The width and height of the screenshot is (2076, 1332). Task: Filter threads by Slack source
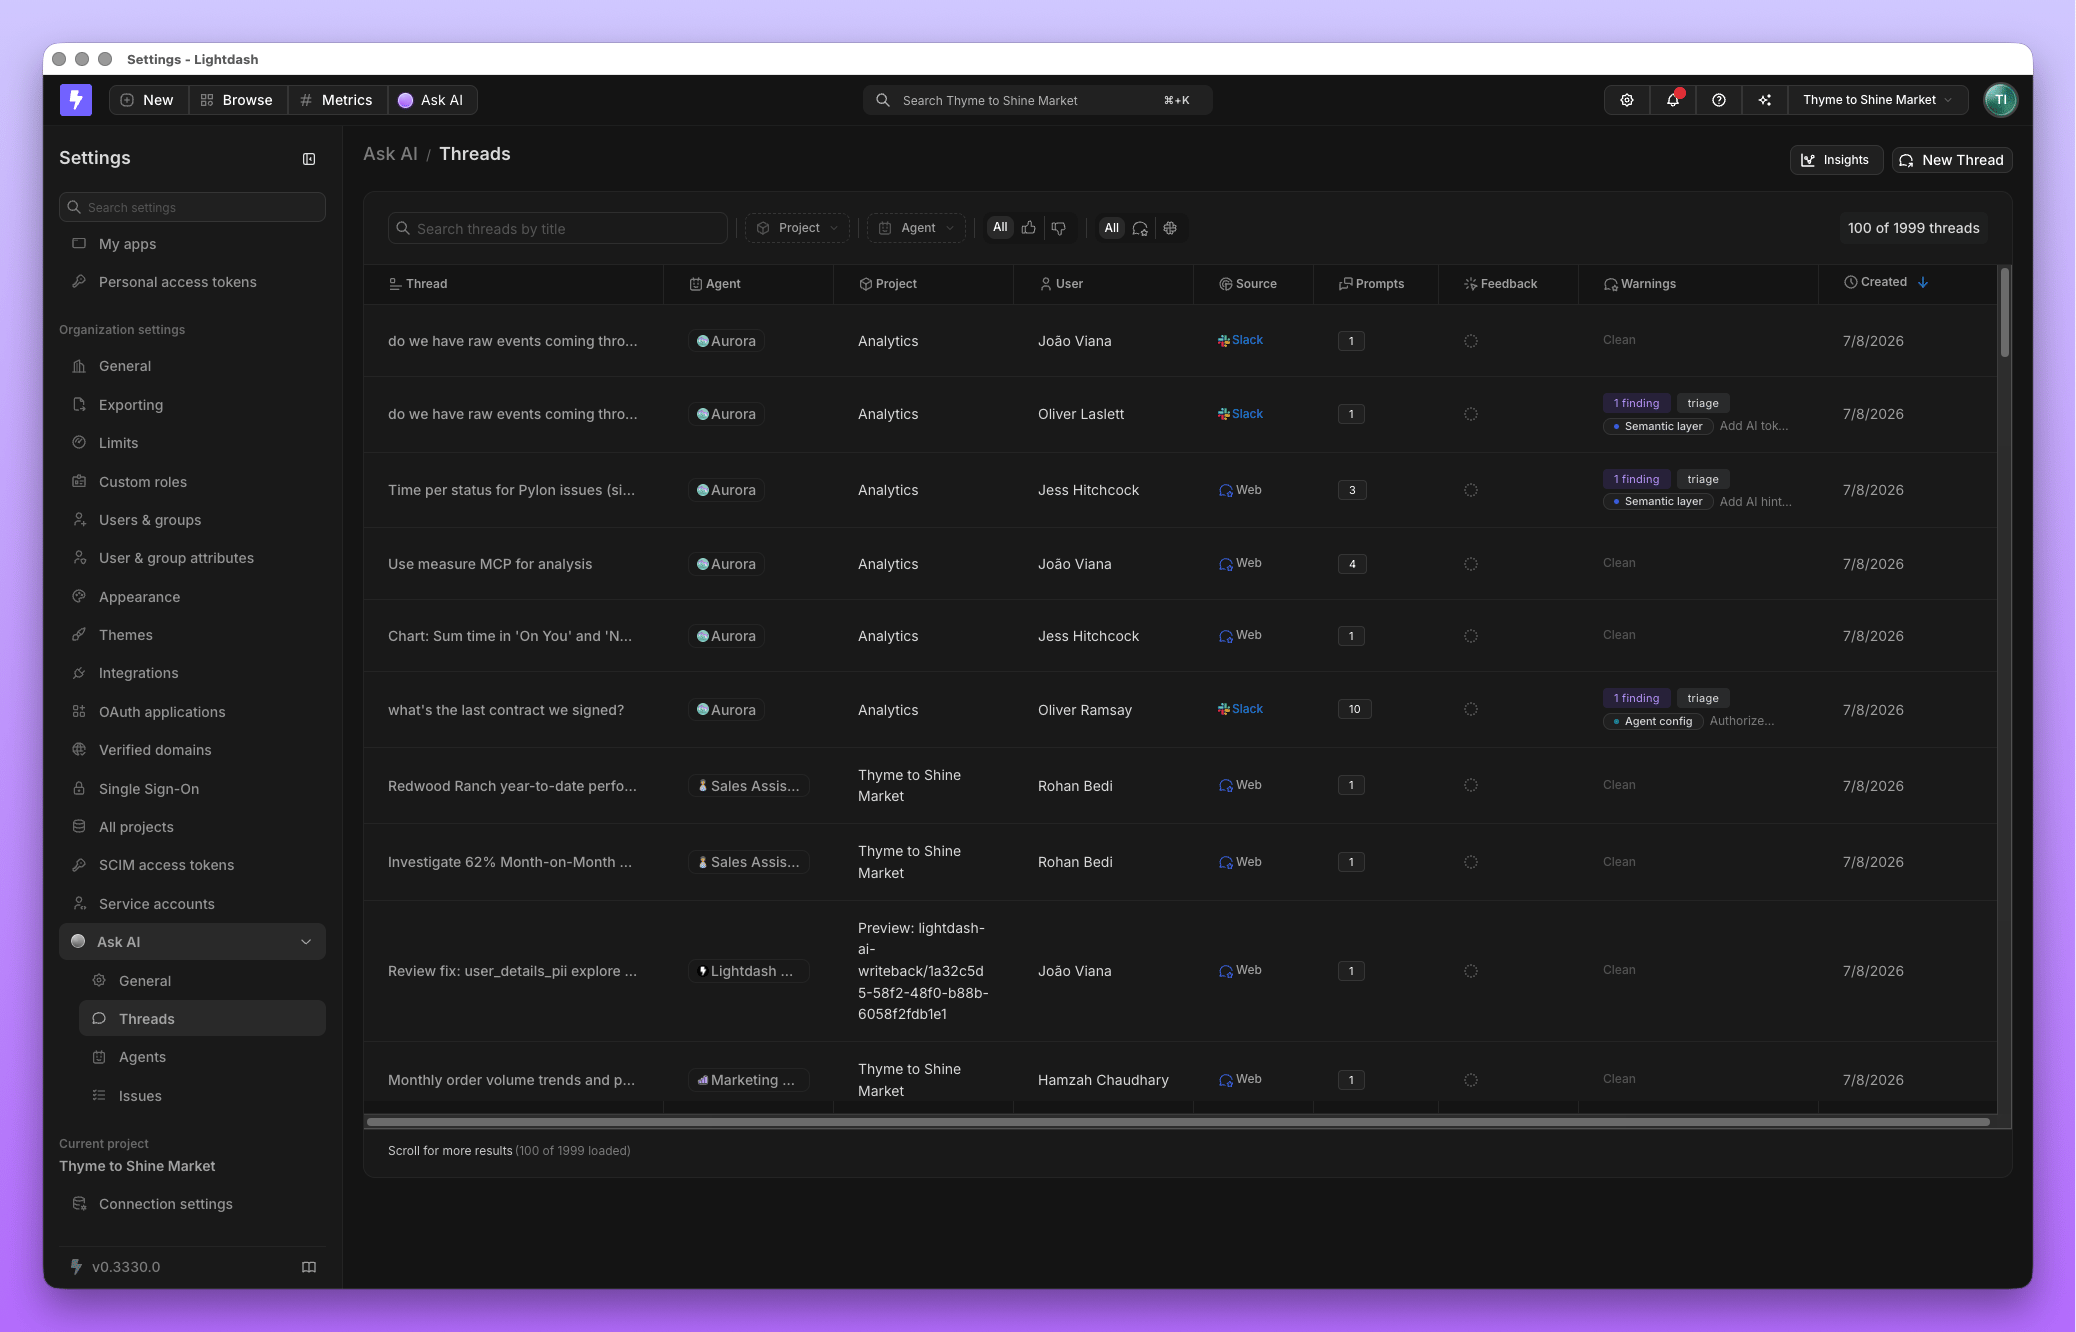1170,228
